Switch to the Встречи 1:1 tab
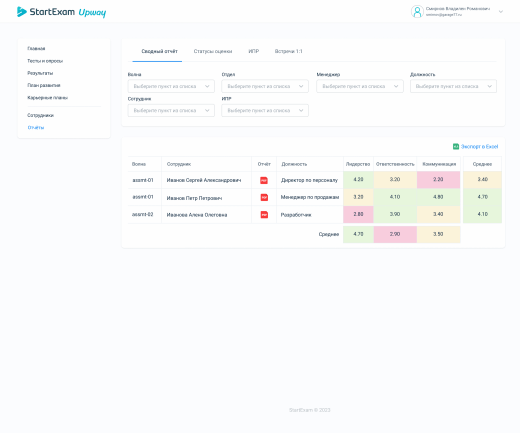 (x=288, y=51)
